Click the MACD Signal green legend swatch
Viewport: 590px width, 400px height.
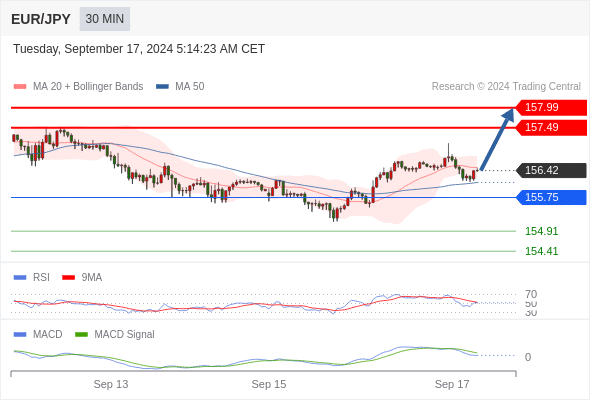coord(81,335)
